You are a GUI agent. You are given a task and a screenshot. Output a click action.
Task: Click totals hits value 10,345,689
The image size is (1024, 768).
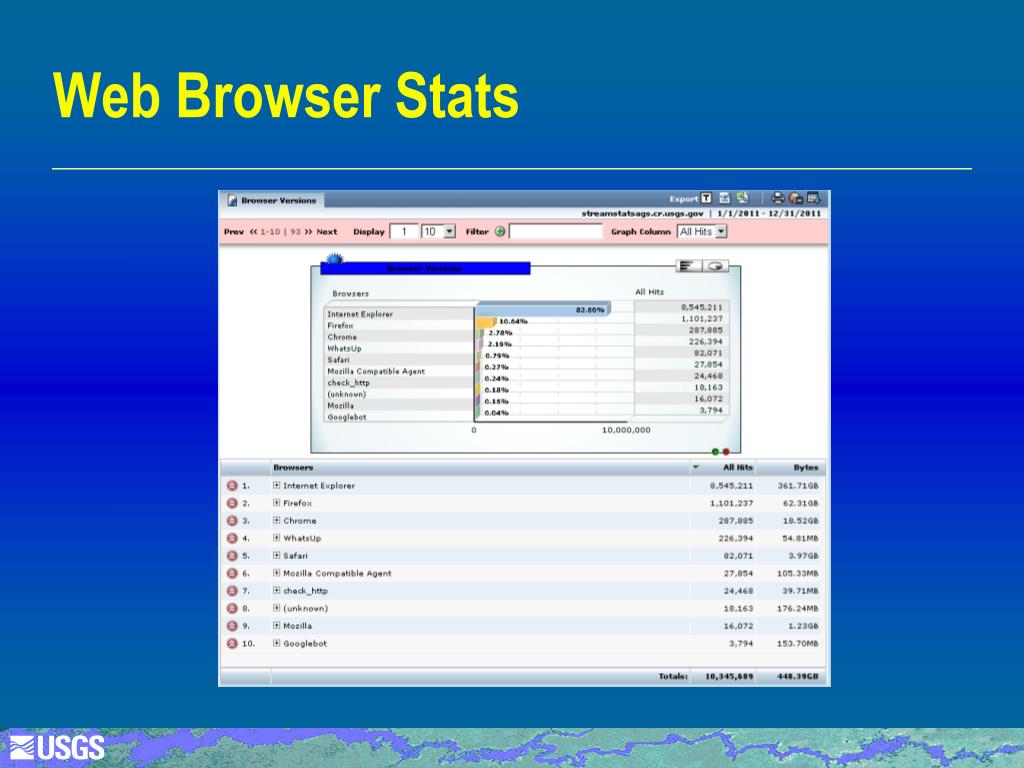(729, 677)
